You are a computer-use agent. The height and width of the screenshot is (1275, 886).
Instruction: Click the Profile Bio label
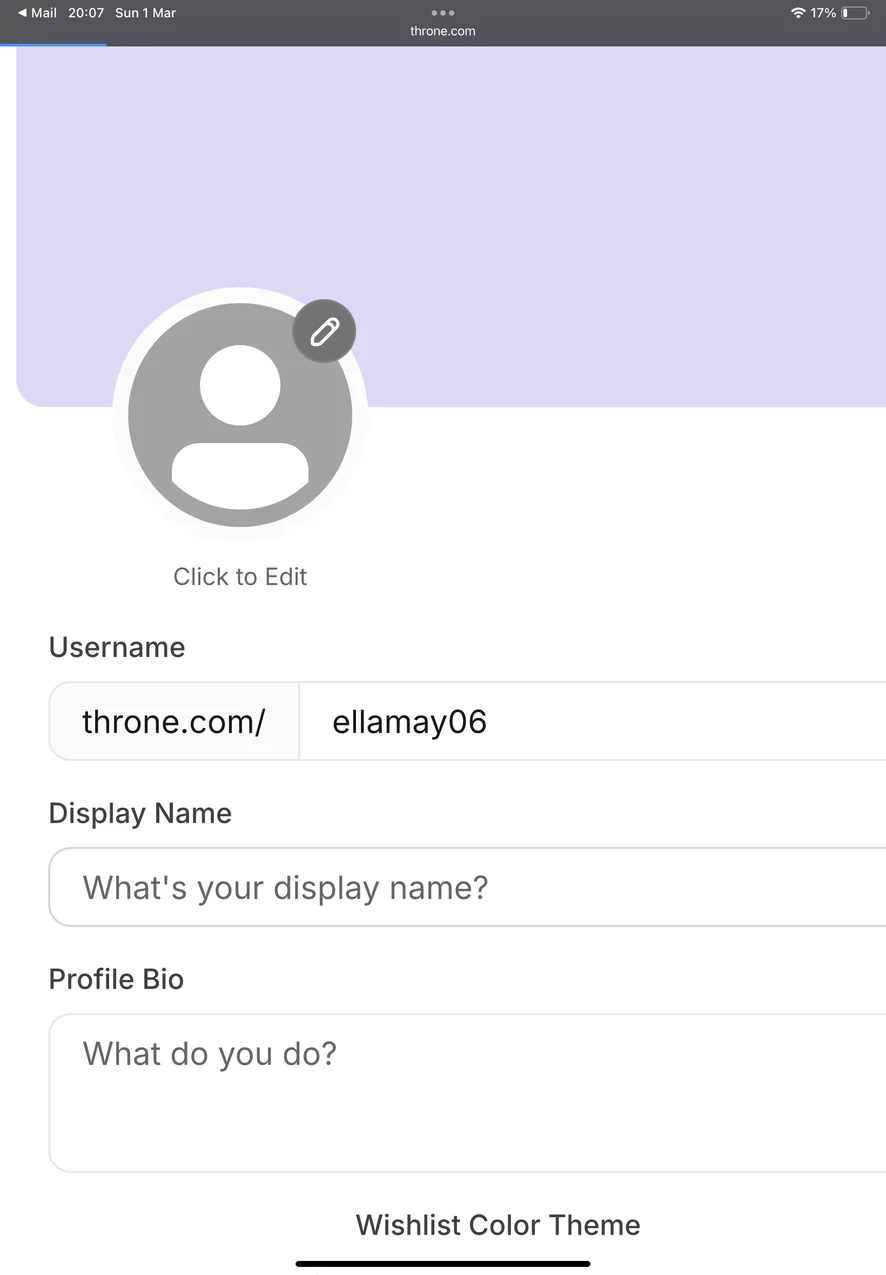(x=116, y=979)
